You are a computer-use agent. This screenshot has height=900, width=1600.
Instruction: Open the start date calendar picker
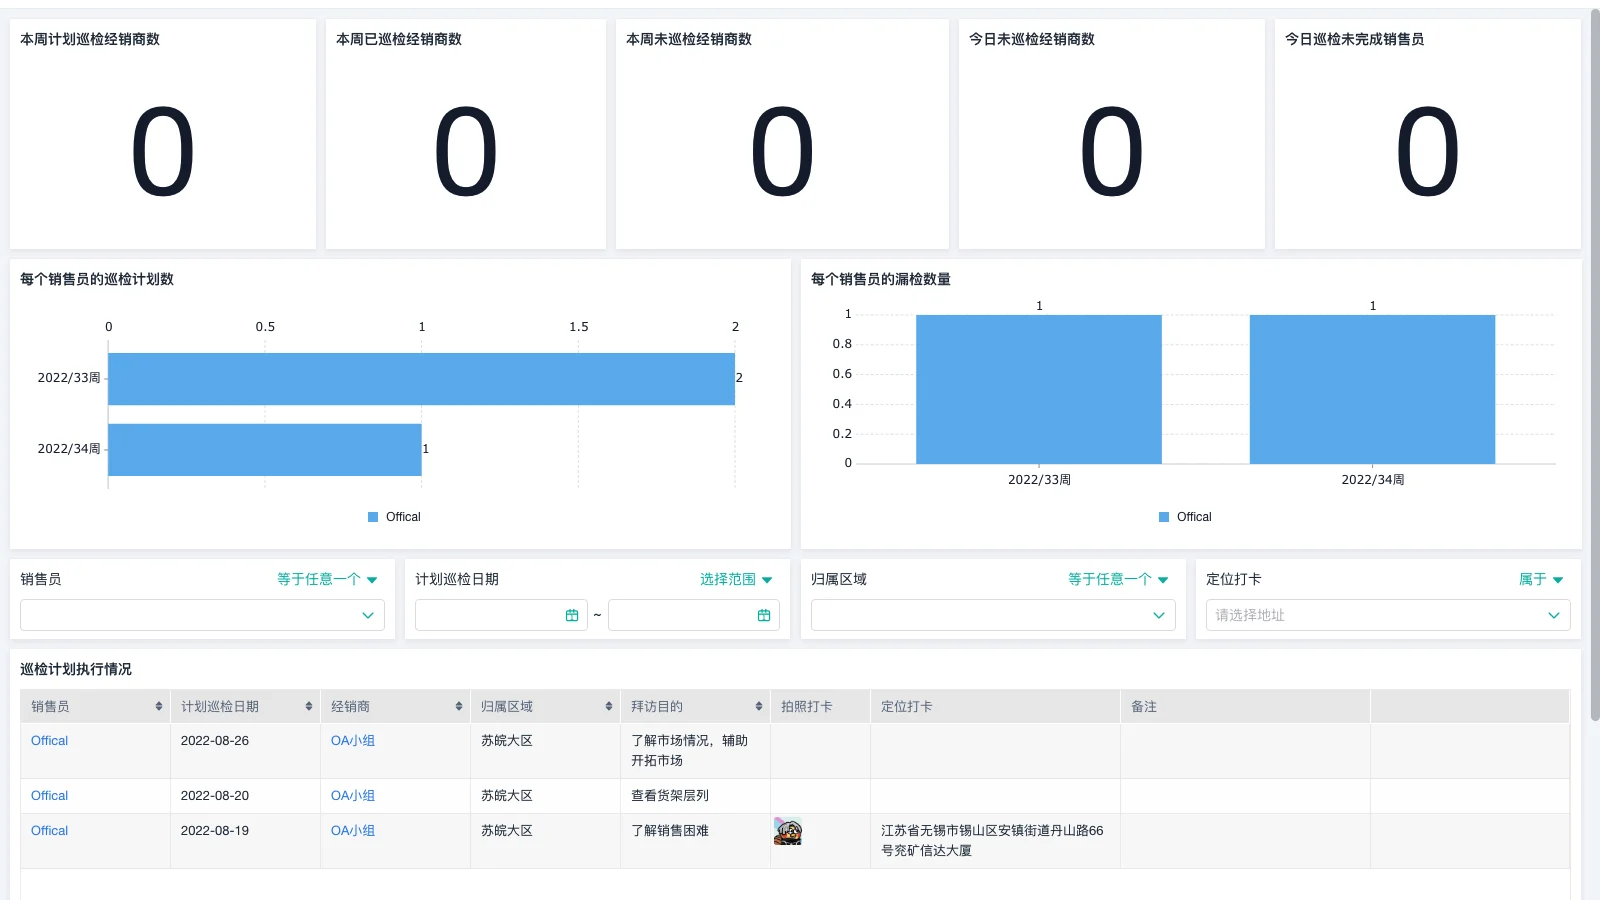[x=571, y=615]
